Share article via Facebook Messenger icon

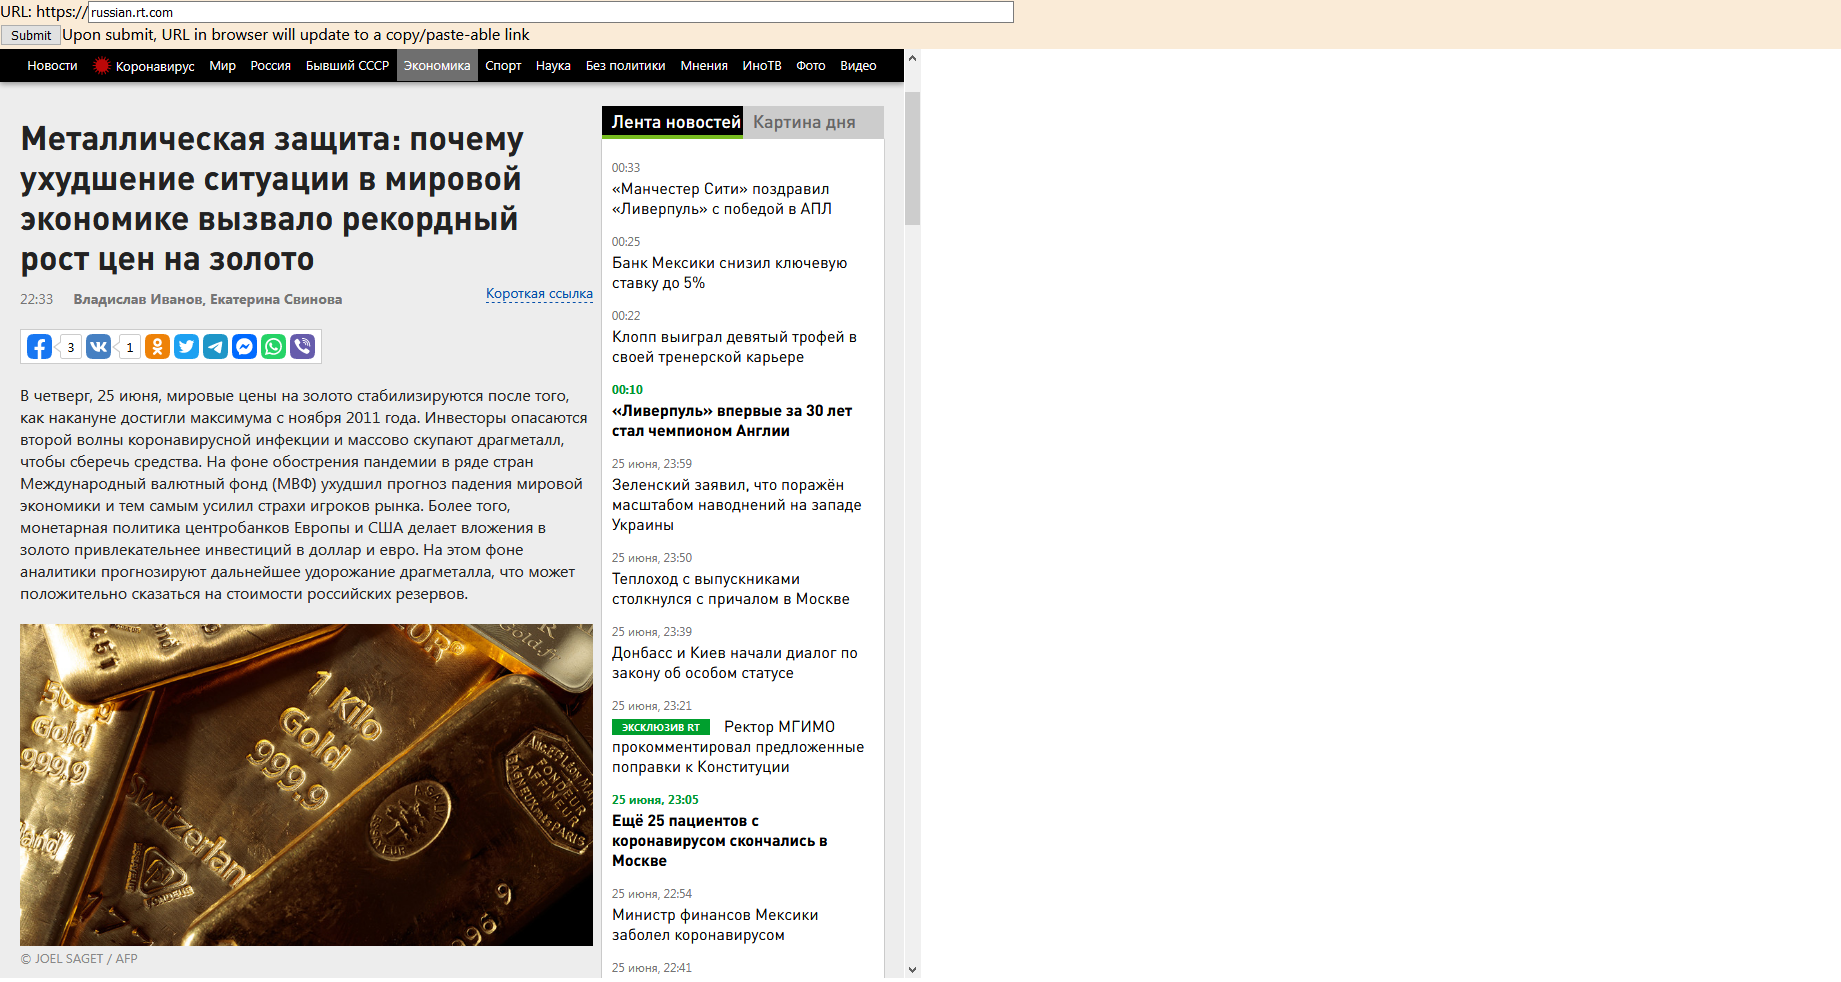[244, 347]
